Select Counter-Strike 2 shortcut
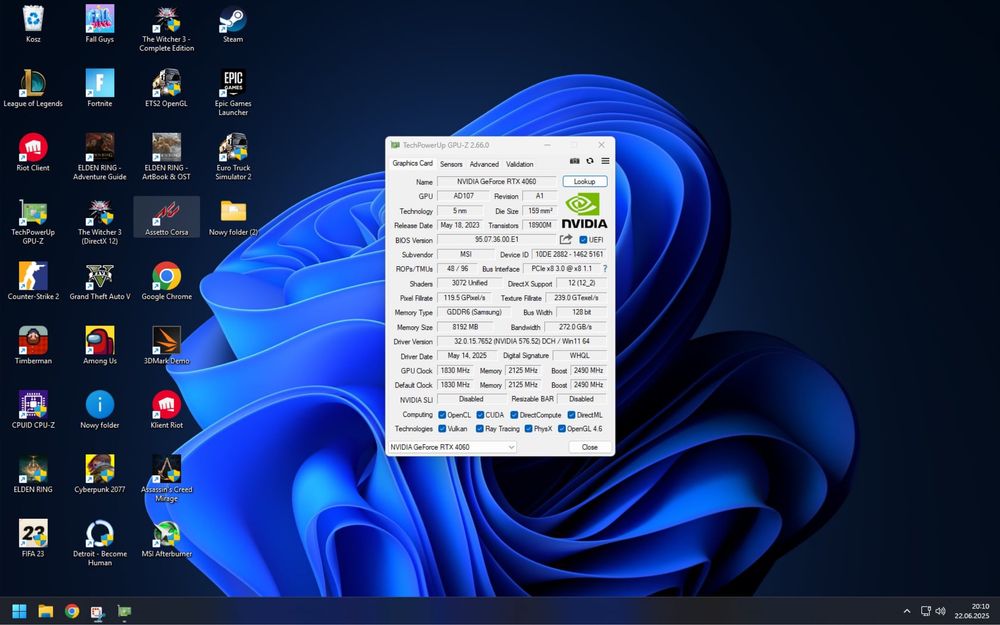The image size is (1000, 625). (33, 281)
